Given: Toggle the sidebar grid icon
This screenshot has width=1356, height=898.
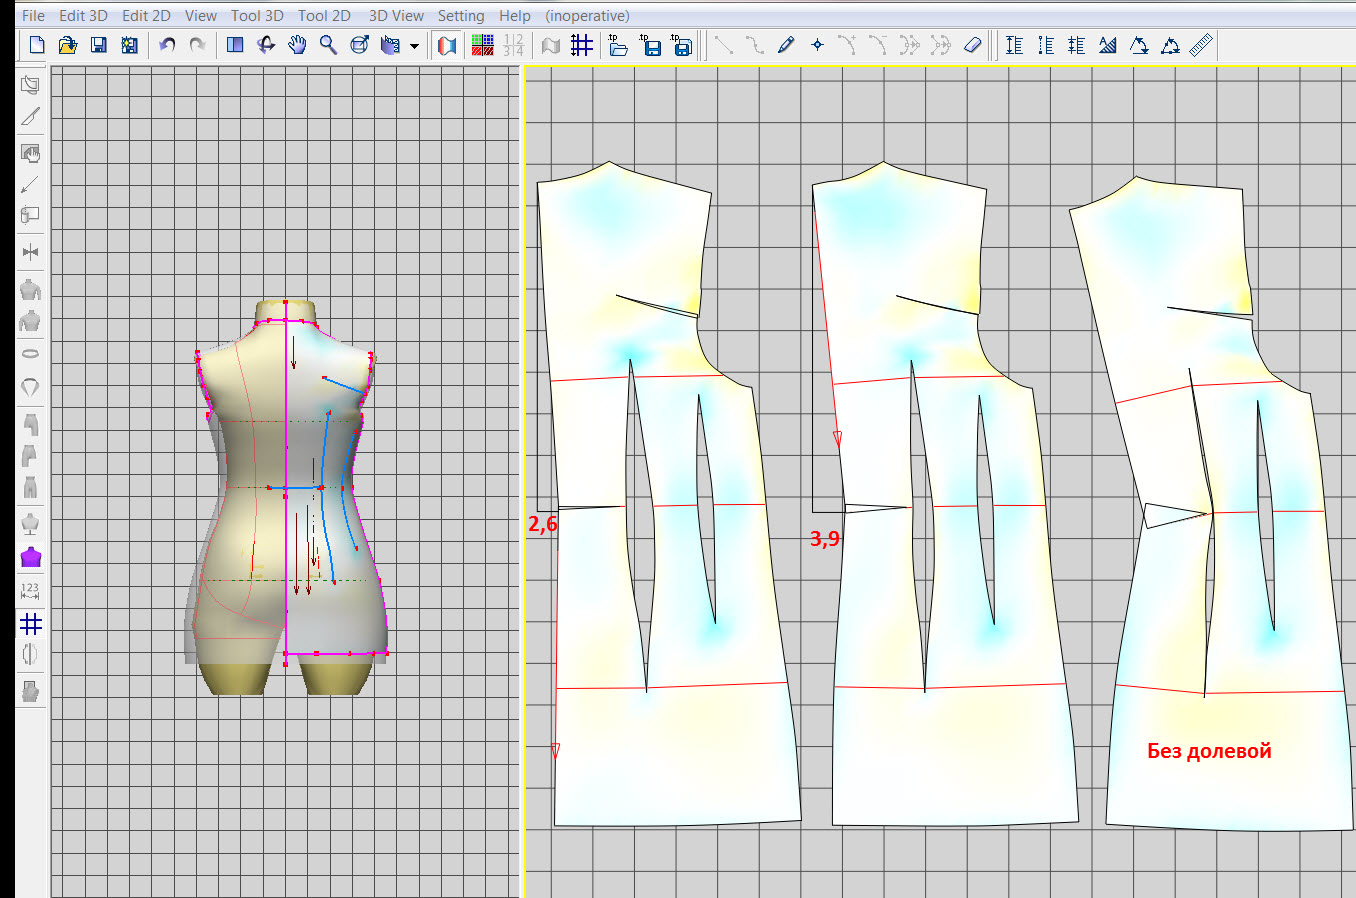Looking at the screenshot, I should click(x=31, y=624).
